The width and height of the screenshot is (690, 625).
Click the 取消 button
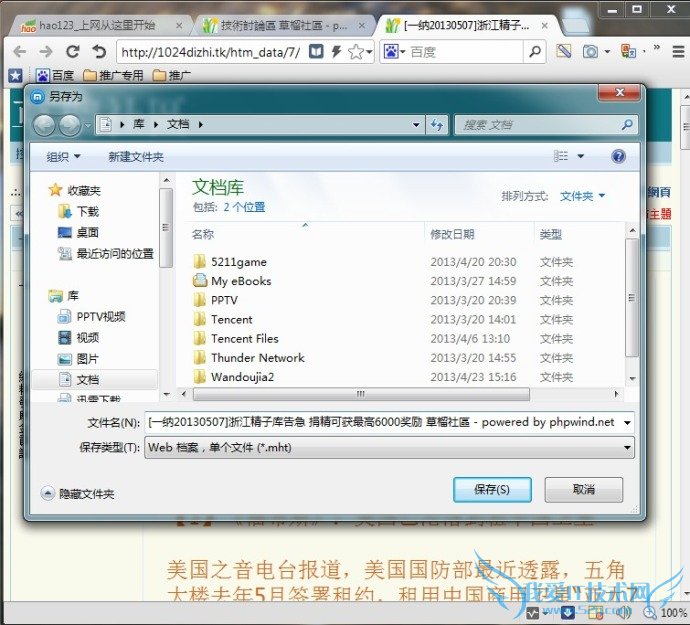click(x=584, y=489)
